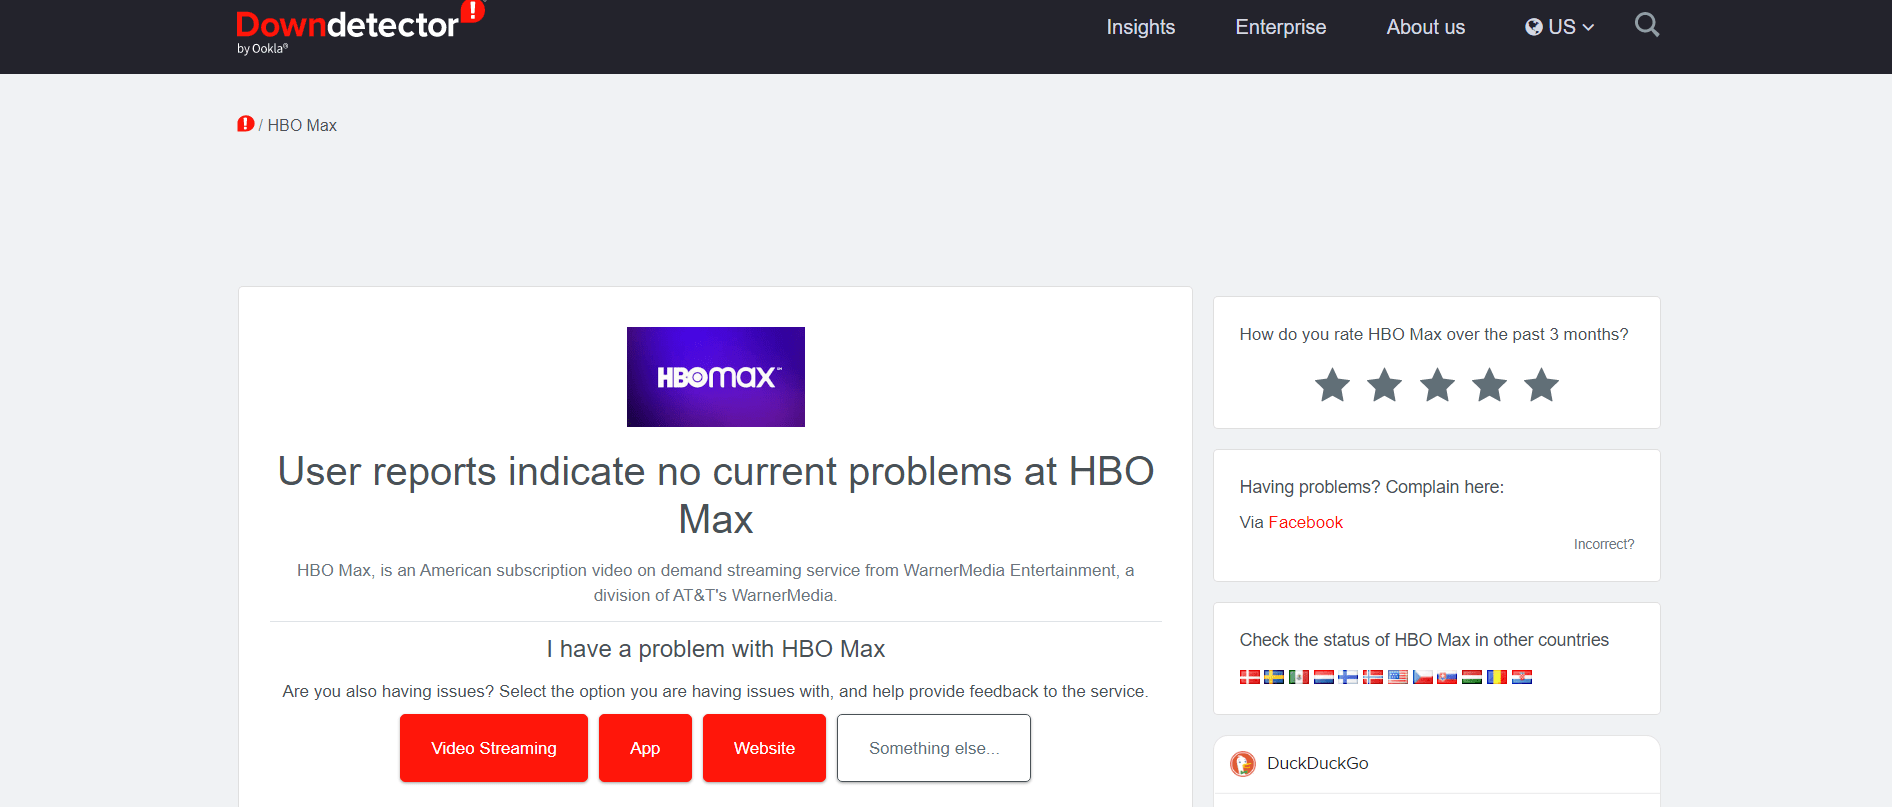1892x807 pixels.
Task: Open the Facebook complaint link
Action: pyautogui.click(x=1305, y=522)
